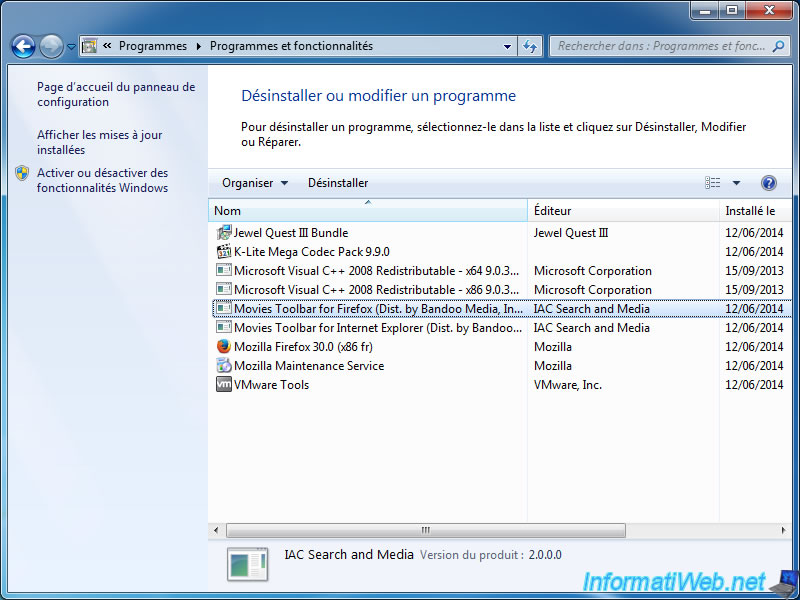800x600 pixels.
Task: Click 15/09/2013 date of Visual C++ x64
Action: click(x=754, y=270)
